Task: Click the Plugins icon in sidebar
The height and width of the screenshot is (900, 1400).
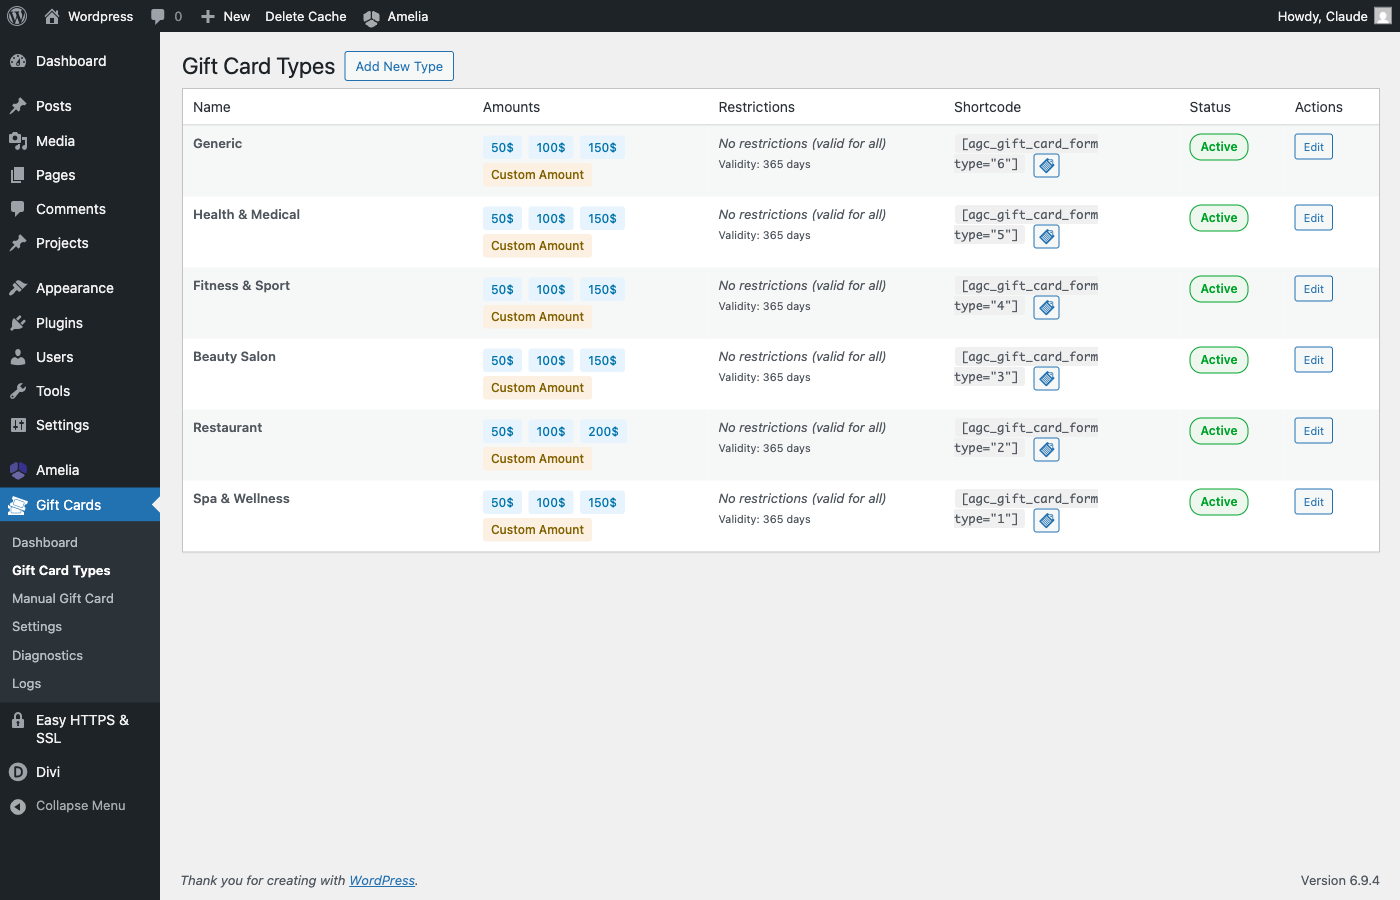Action: click(x=18, y=323)
